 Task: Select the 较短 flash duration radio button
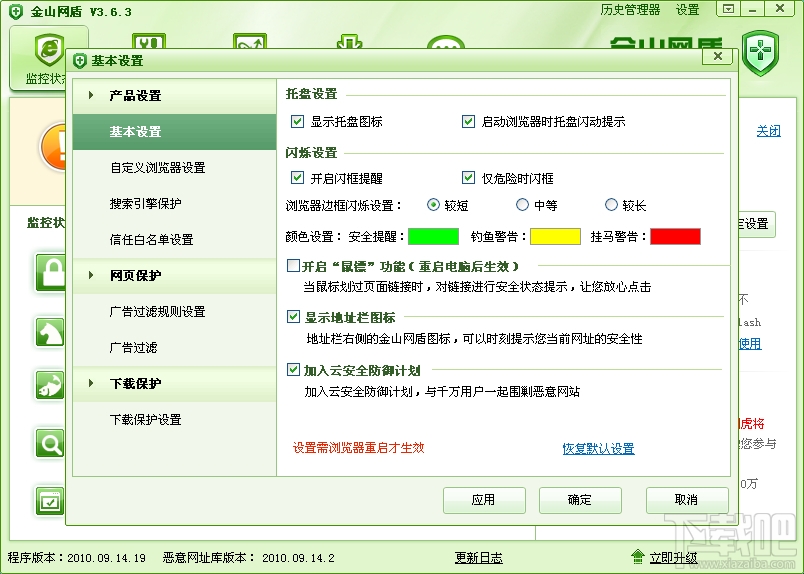tap(433, 205)
